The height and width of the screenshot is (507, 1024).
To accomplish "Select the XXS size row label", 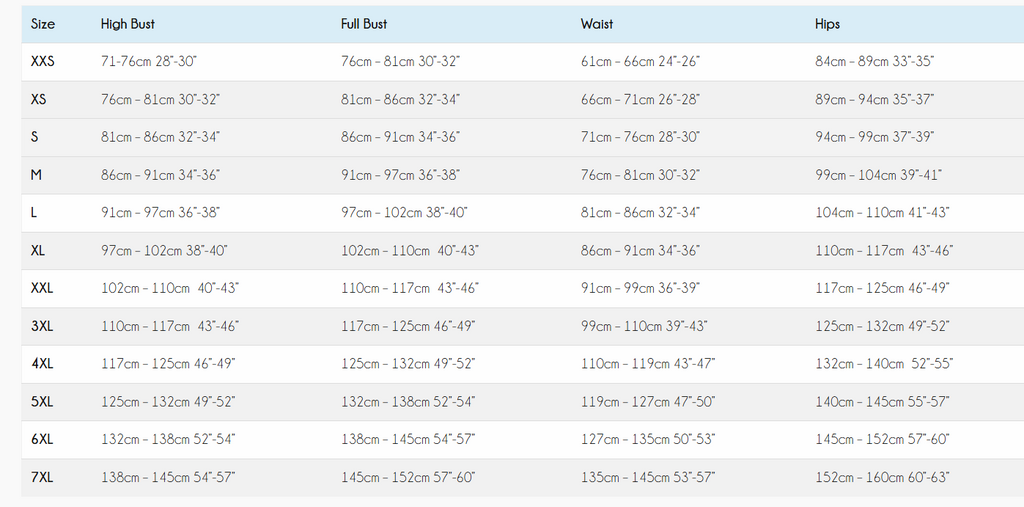I will click(43, 62).
